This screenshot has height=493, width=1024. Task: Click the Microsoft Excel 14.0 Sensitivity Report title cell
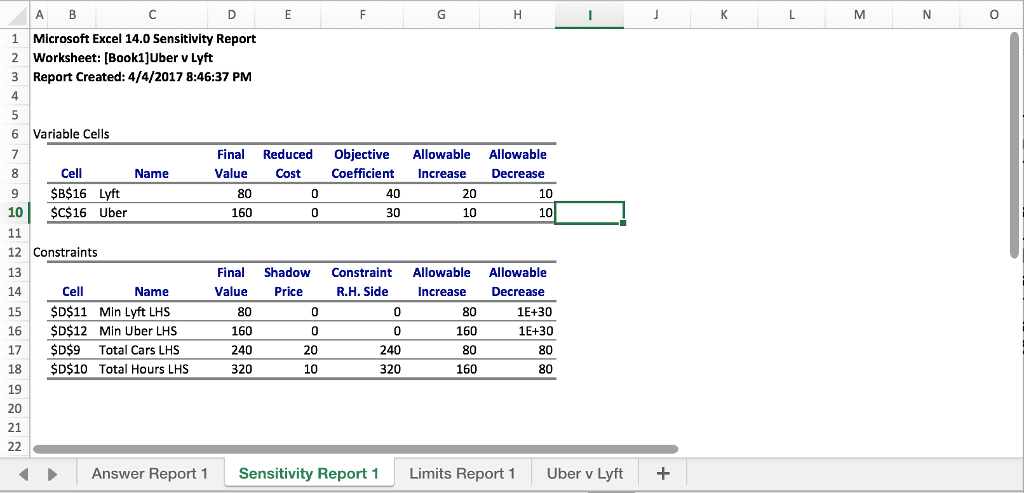[x=144, y=38]
